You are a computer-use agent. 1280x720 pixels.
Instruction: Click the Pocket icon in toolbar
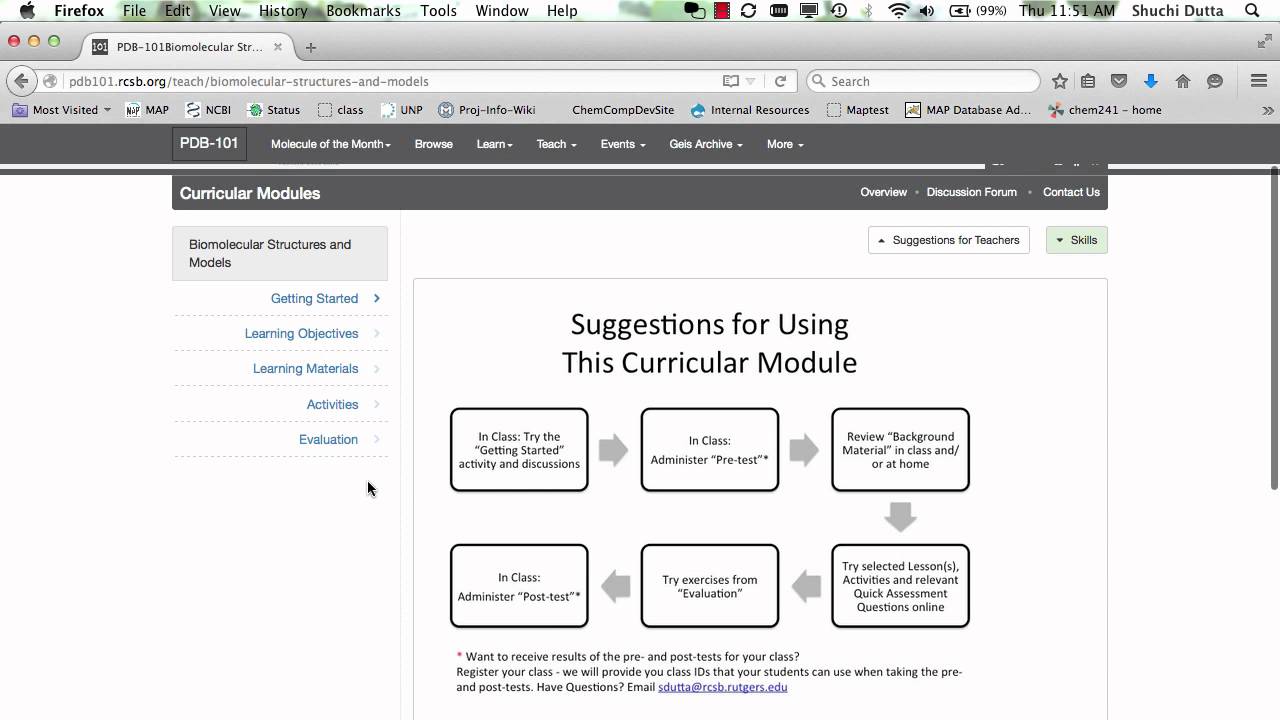pos(1119,81)
